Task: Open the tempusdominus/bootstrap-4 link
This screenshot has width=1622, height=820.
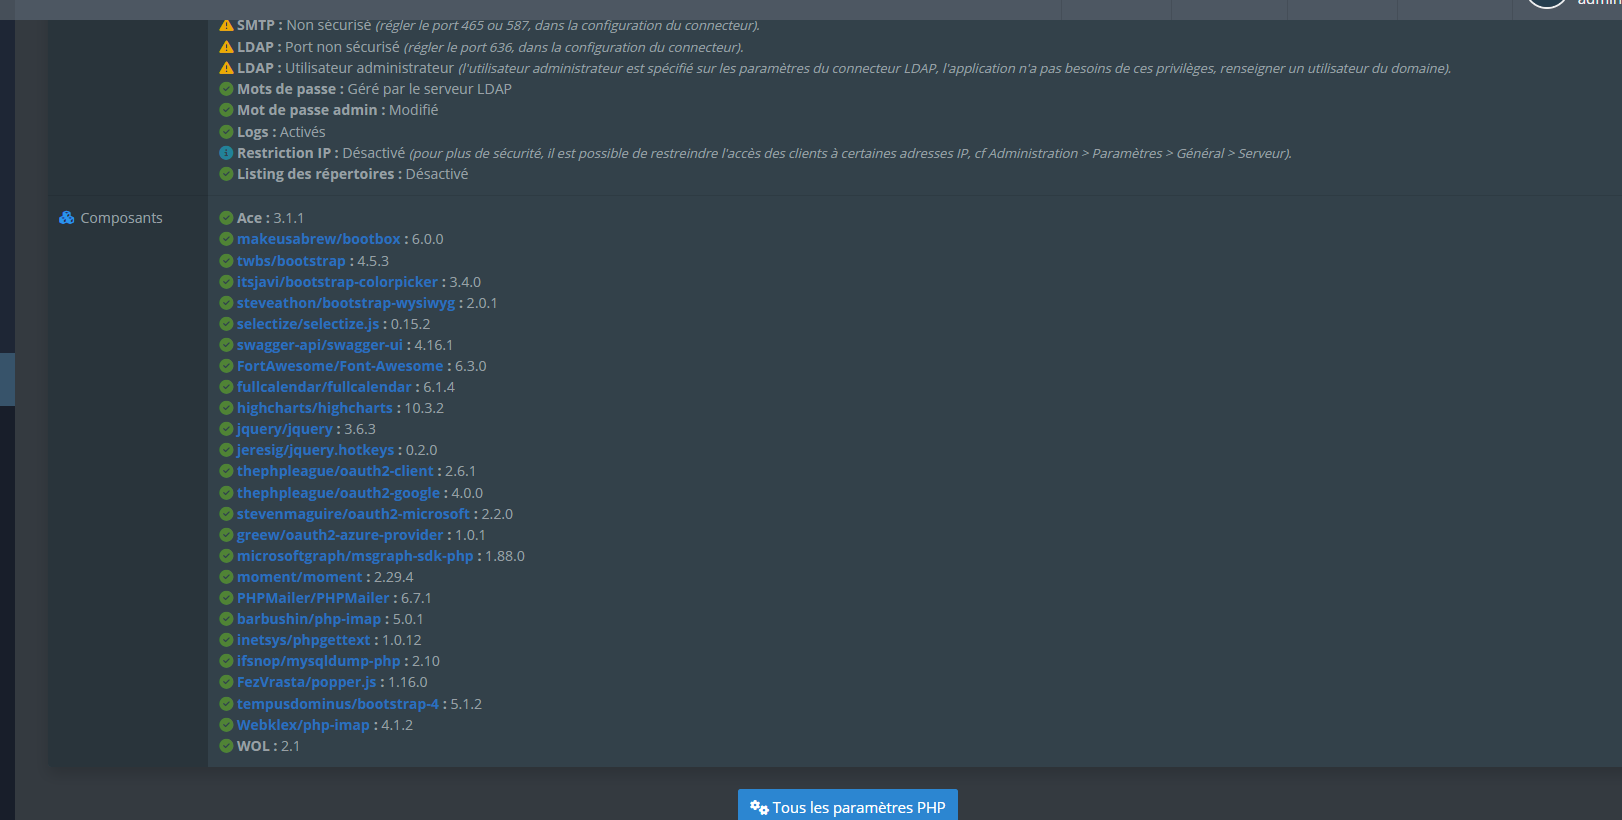Action: coord(338,704)
